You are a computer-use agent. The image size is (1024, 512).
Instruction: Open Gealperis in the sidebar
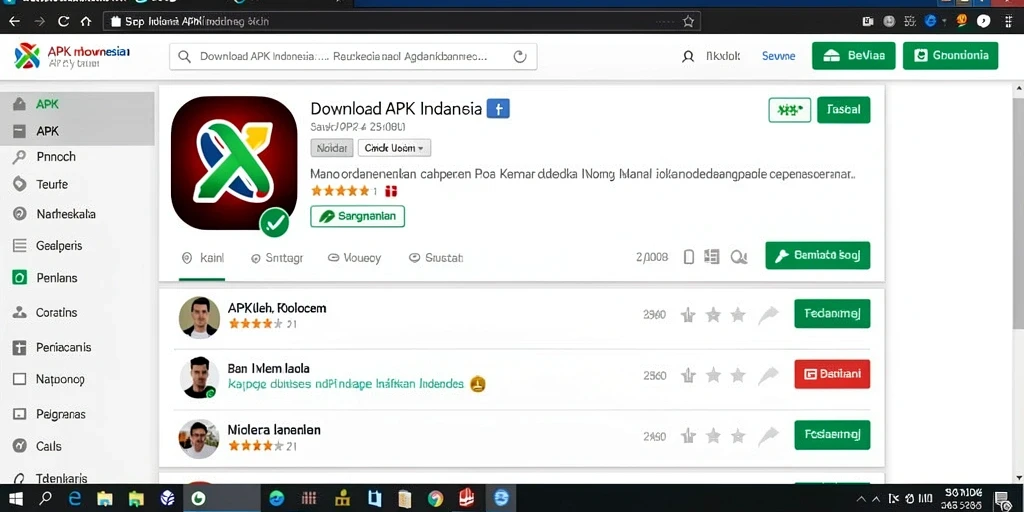59,246
